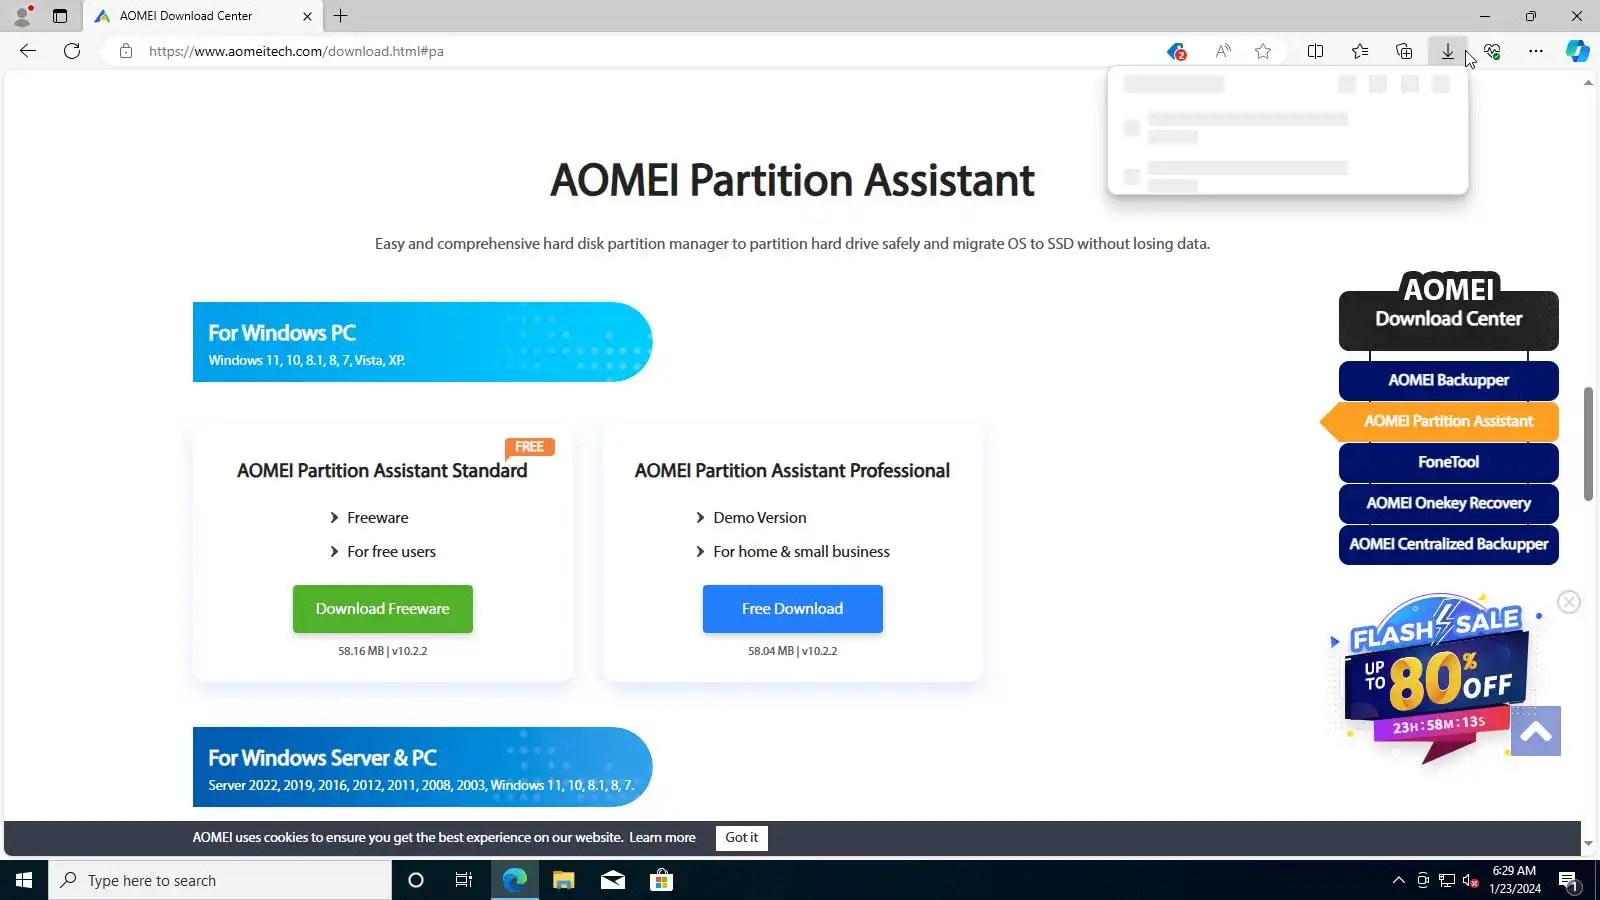Image resolution: width=1600 pixels, height=900 pixels.
Task: Show hidden system tray icons
Action: pos(1398,880)
